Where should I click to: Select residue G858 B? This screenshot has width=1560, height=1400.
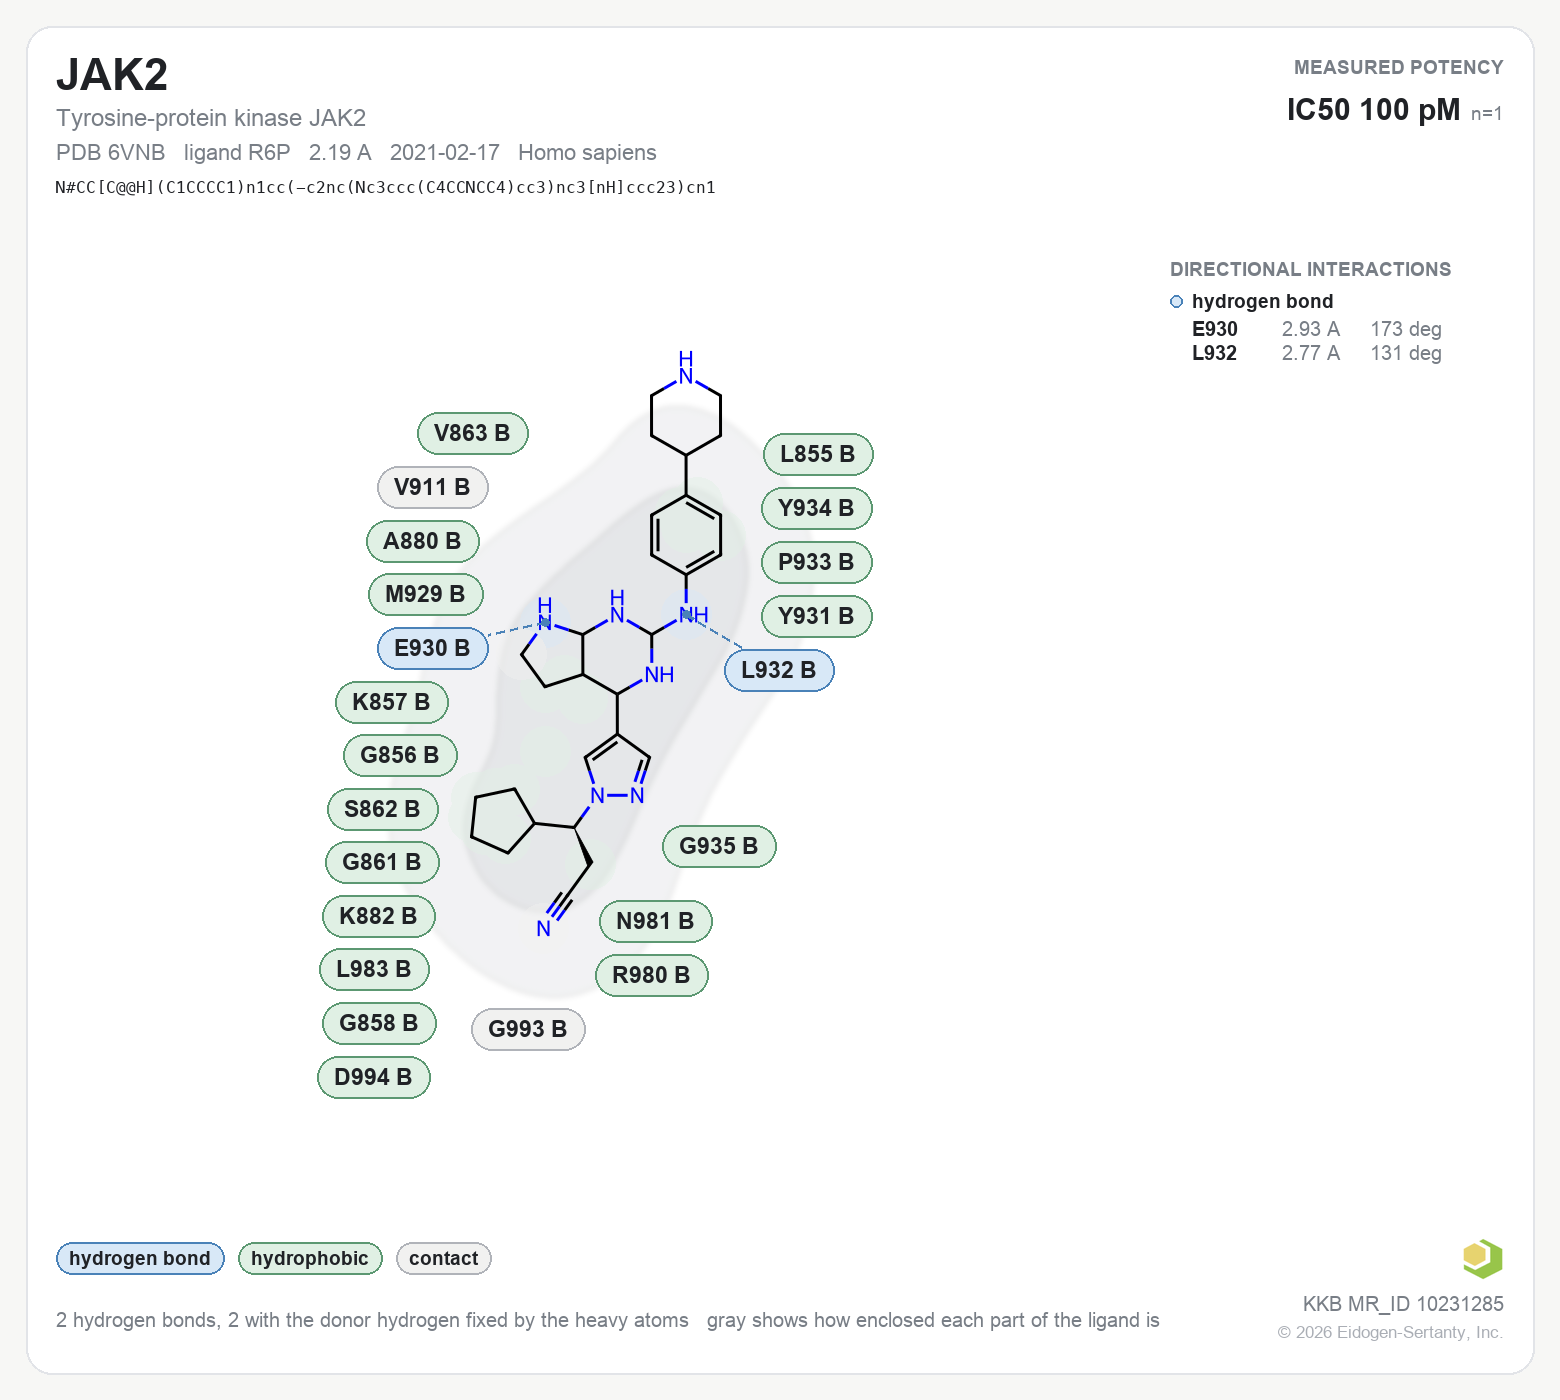click(380, 1023)
